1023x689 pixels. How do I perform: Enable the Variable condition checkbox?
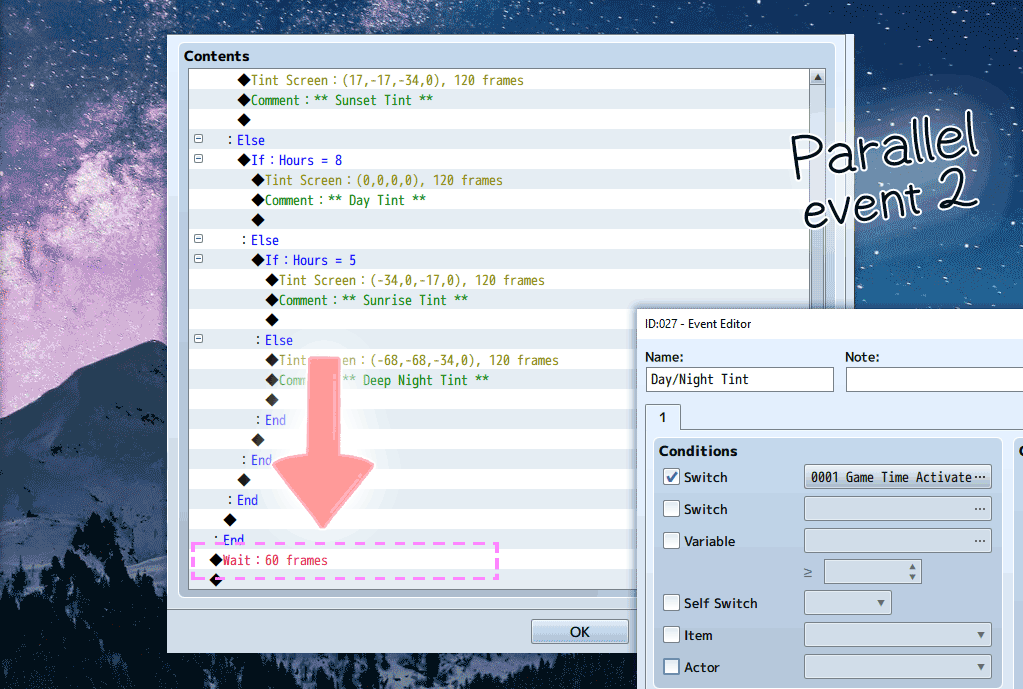[673, 540]
